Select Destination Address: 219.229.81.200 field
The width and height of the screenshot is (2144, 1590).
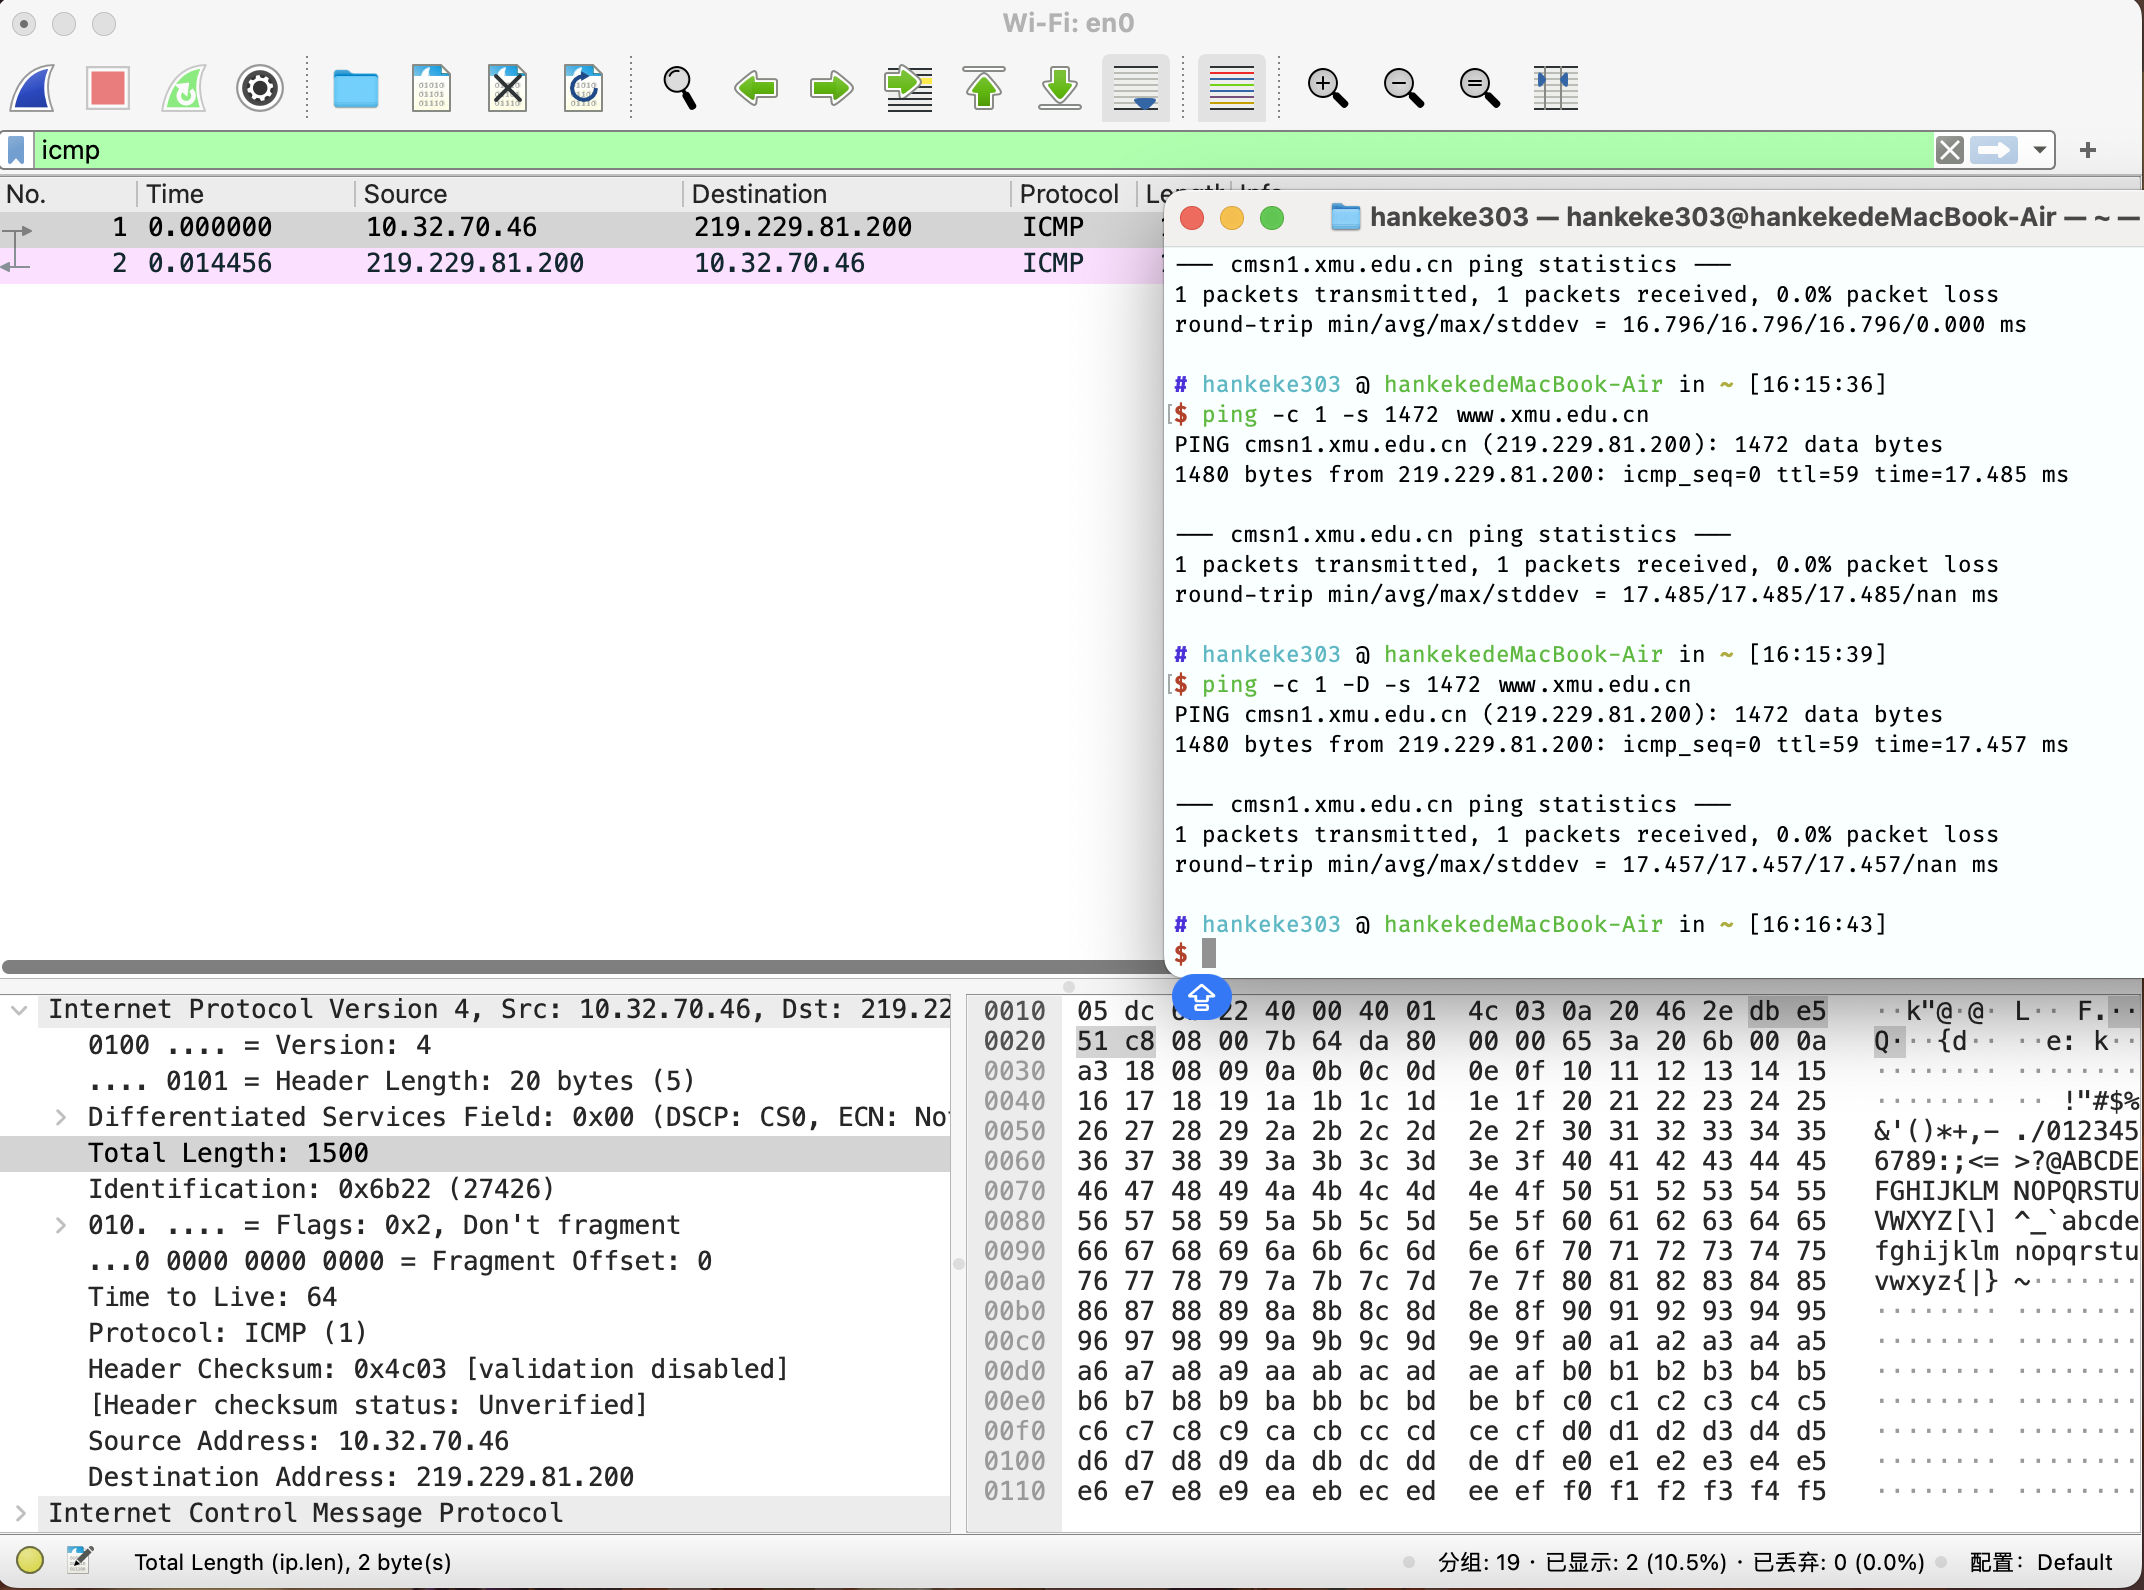point(475,1478)
